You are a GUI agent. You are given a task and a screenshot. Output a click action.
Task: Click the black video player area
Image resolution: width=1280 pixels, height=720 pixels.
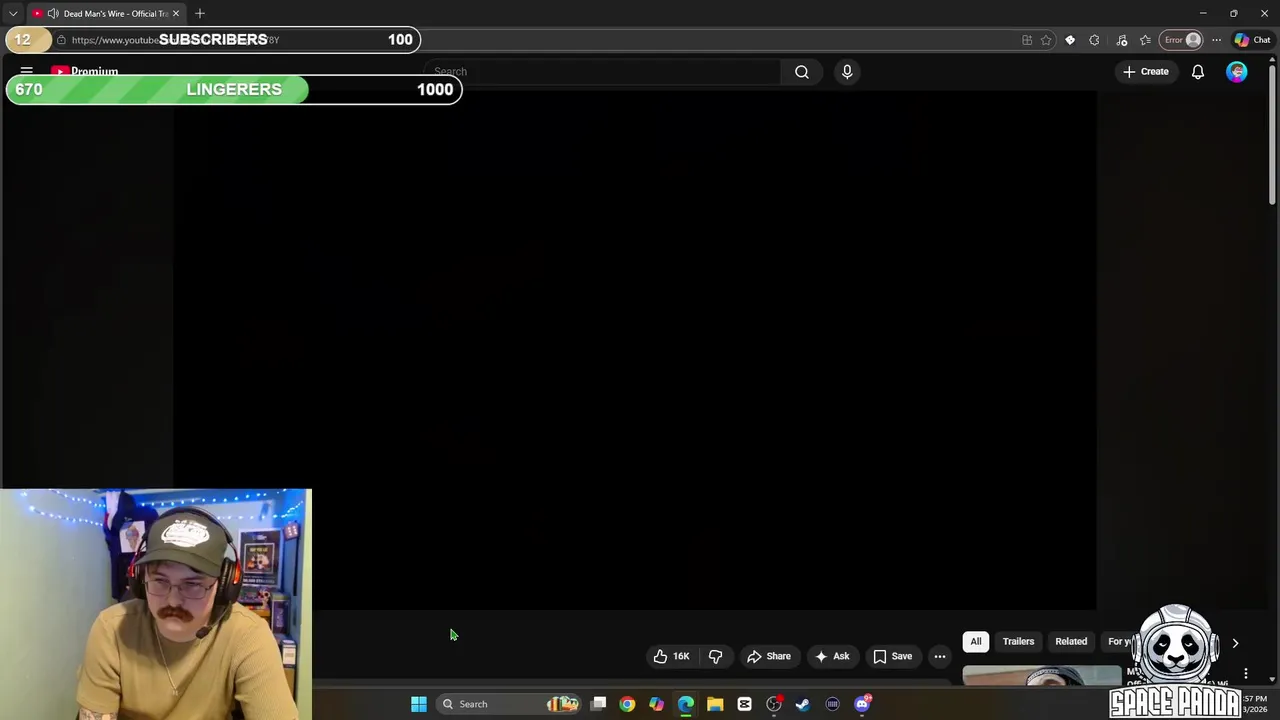point(635,350)
